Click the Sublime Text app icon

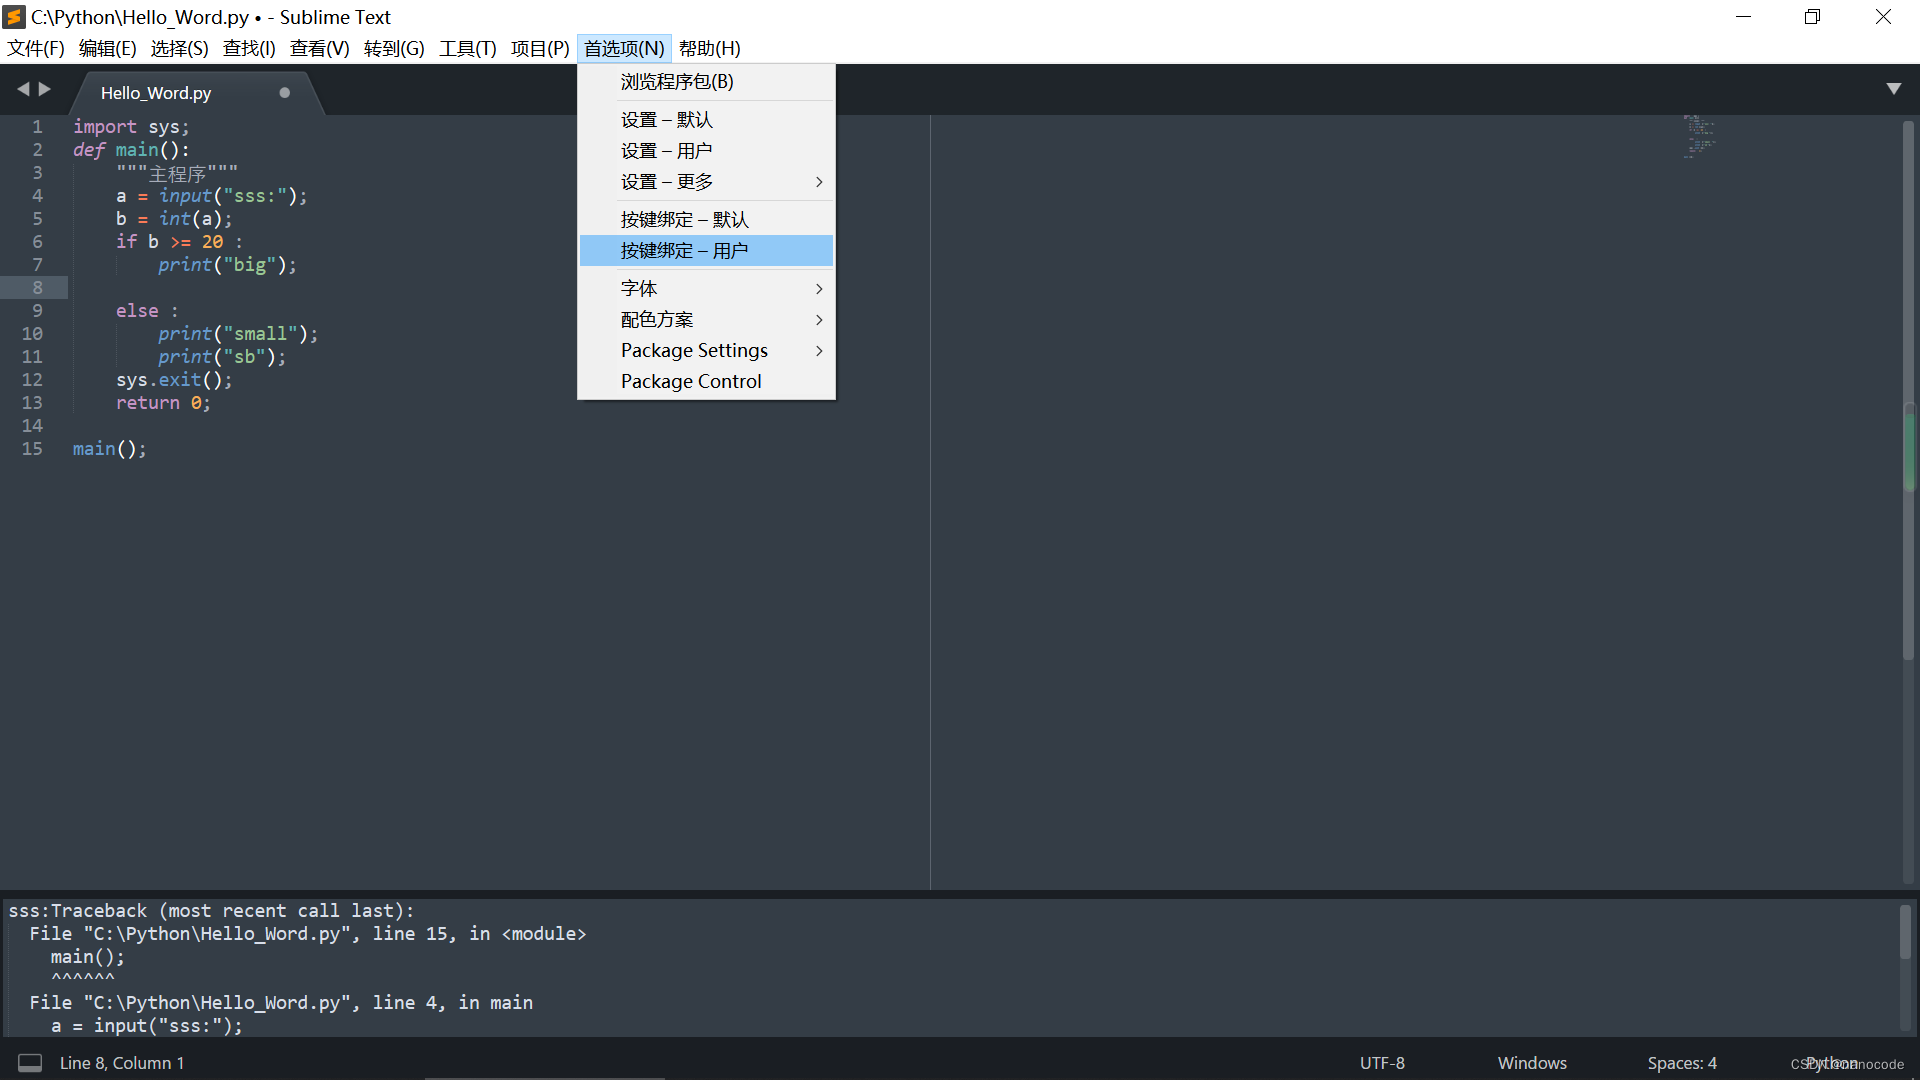point(14,17)
